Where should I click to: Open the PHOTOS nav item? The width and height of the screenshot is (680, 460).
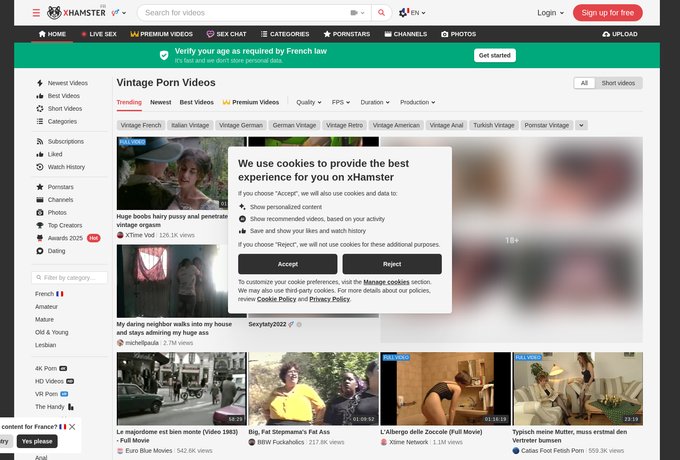pos(458,34)
